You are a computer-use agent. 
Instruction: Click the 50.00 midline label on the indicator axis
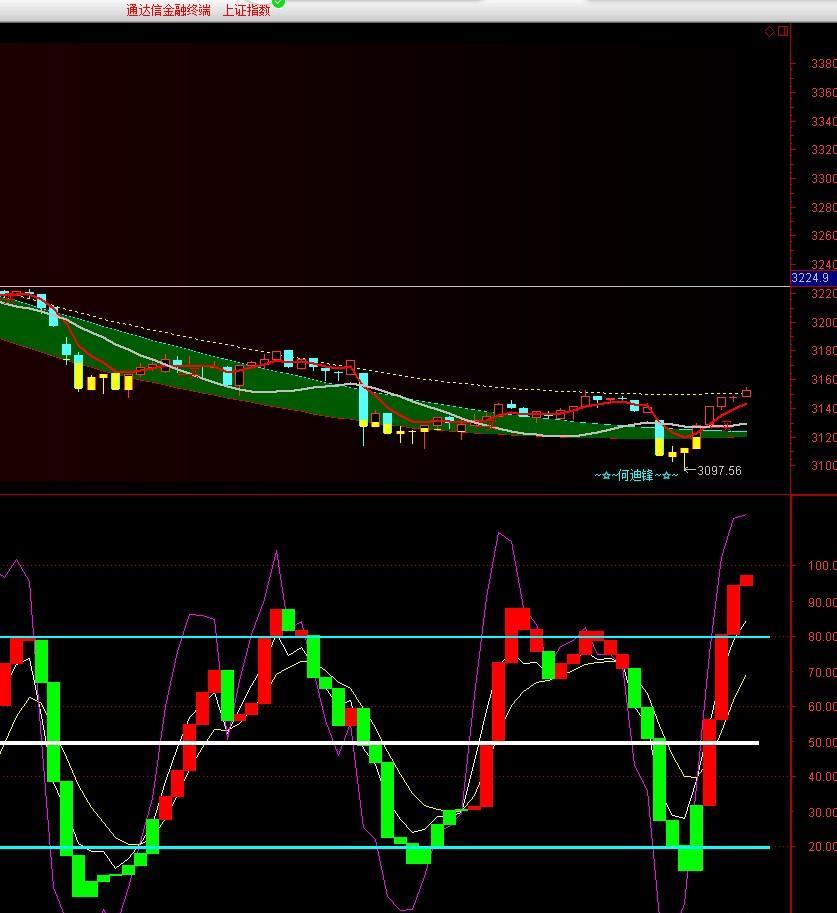point(822,743)
